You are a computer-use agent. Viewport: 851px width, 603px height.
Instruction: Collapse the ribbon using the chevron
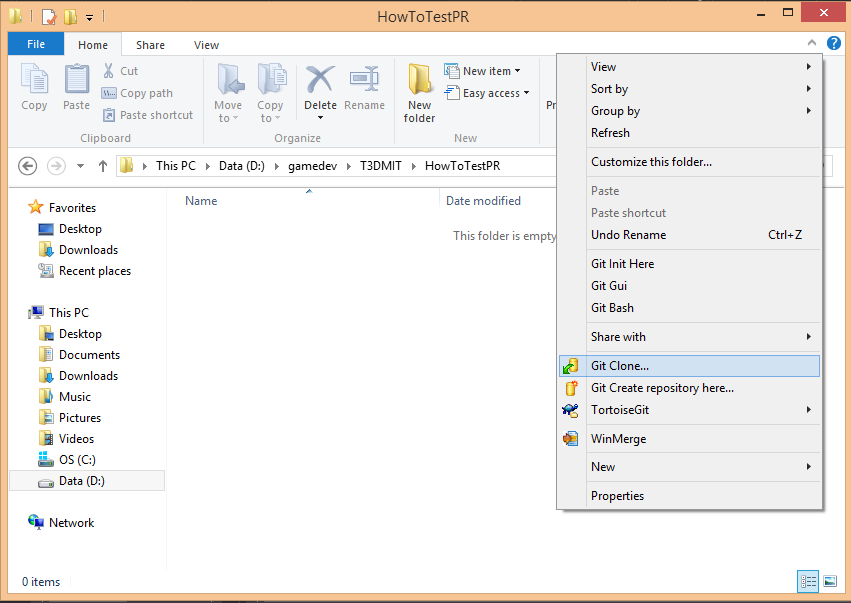[812, 42]
